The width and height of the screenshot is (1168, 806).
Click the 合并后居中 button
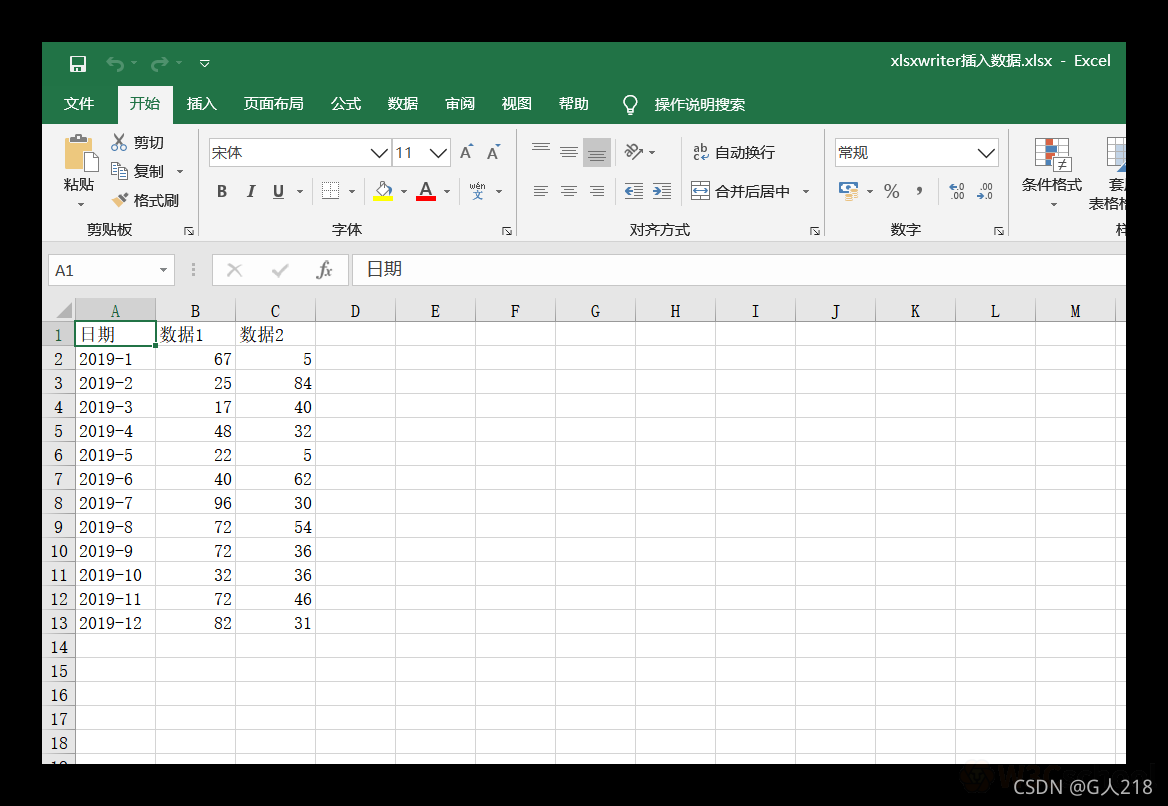pos(740,191)
